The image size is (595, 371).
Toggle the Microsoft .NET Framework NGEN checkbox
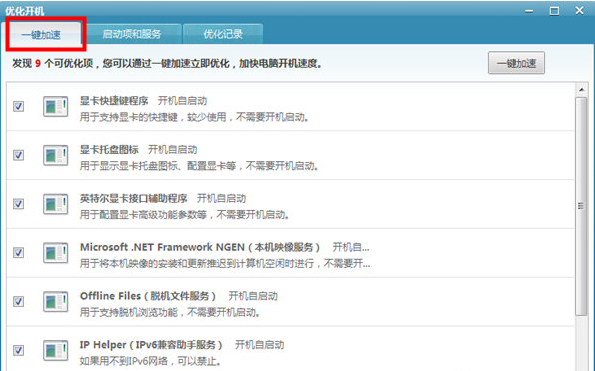pyautogui.click(x=19, y=253)
